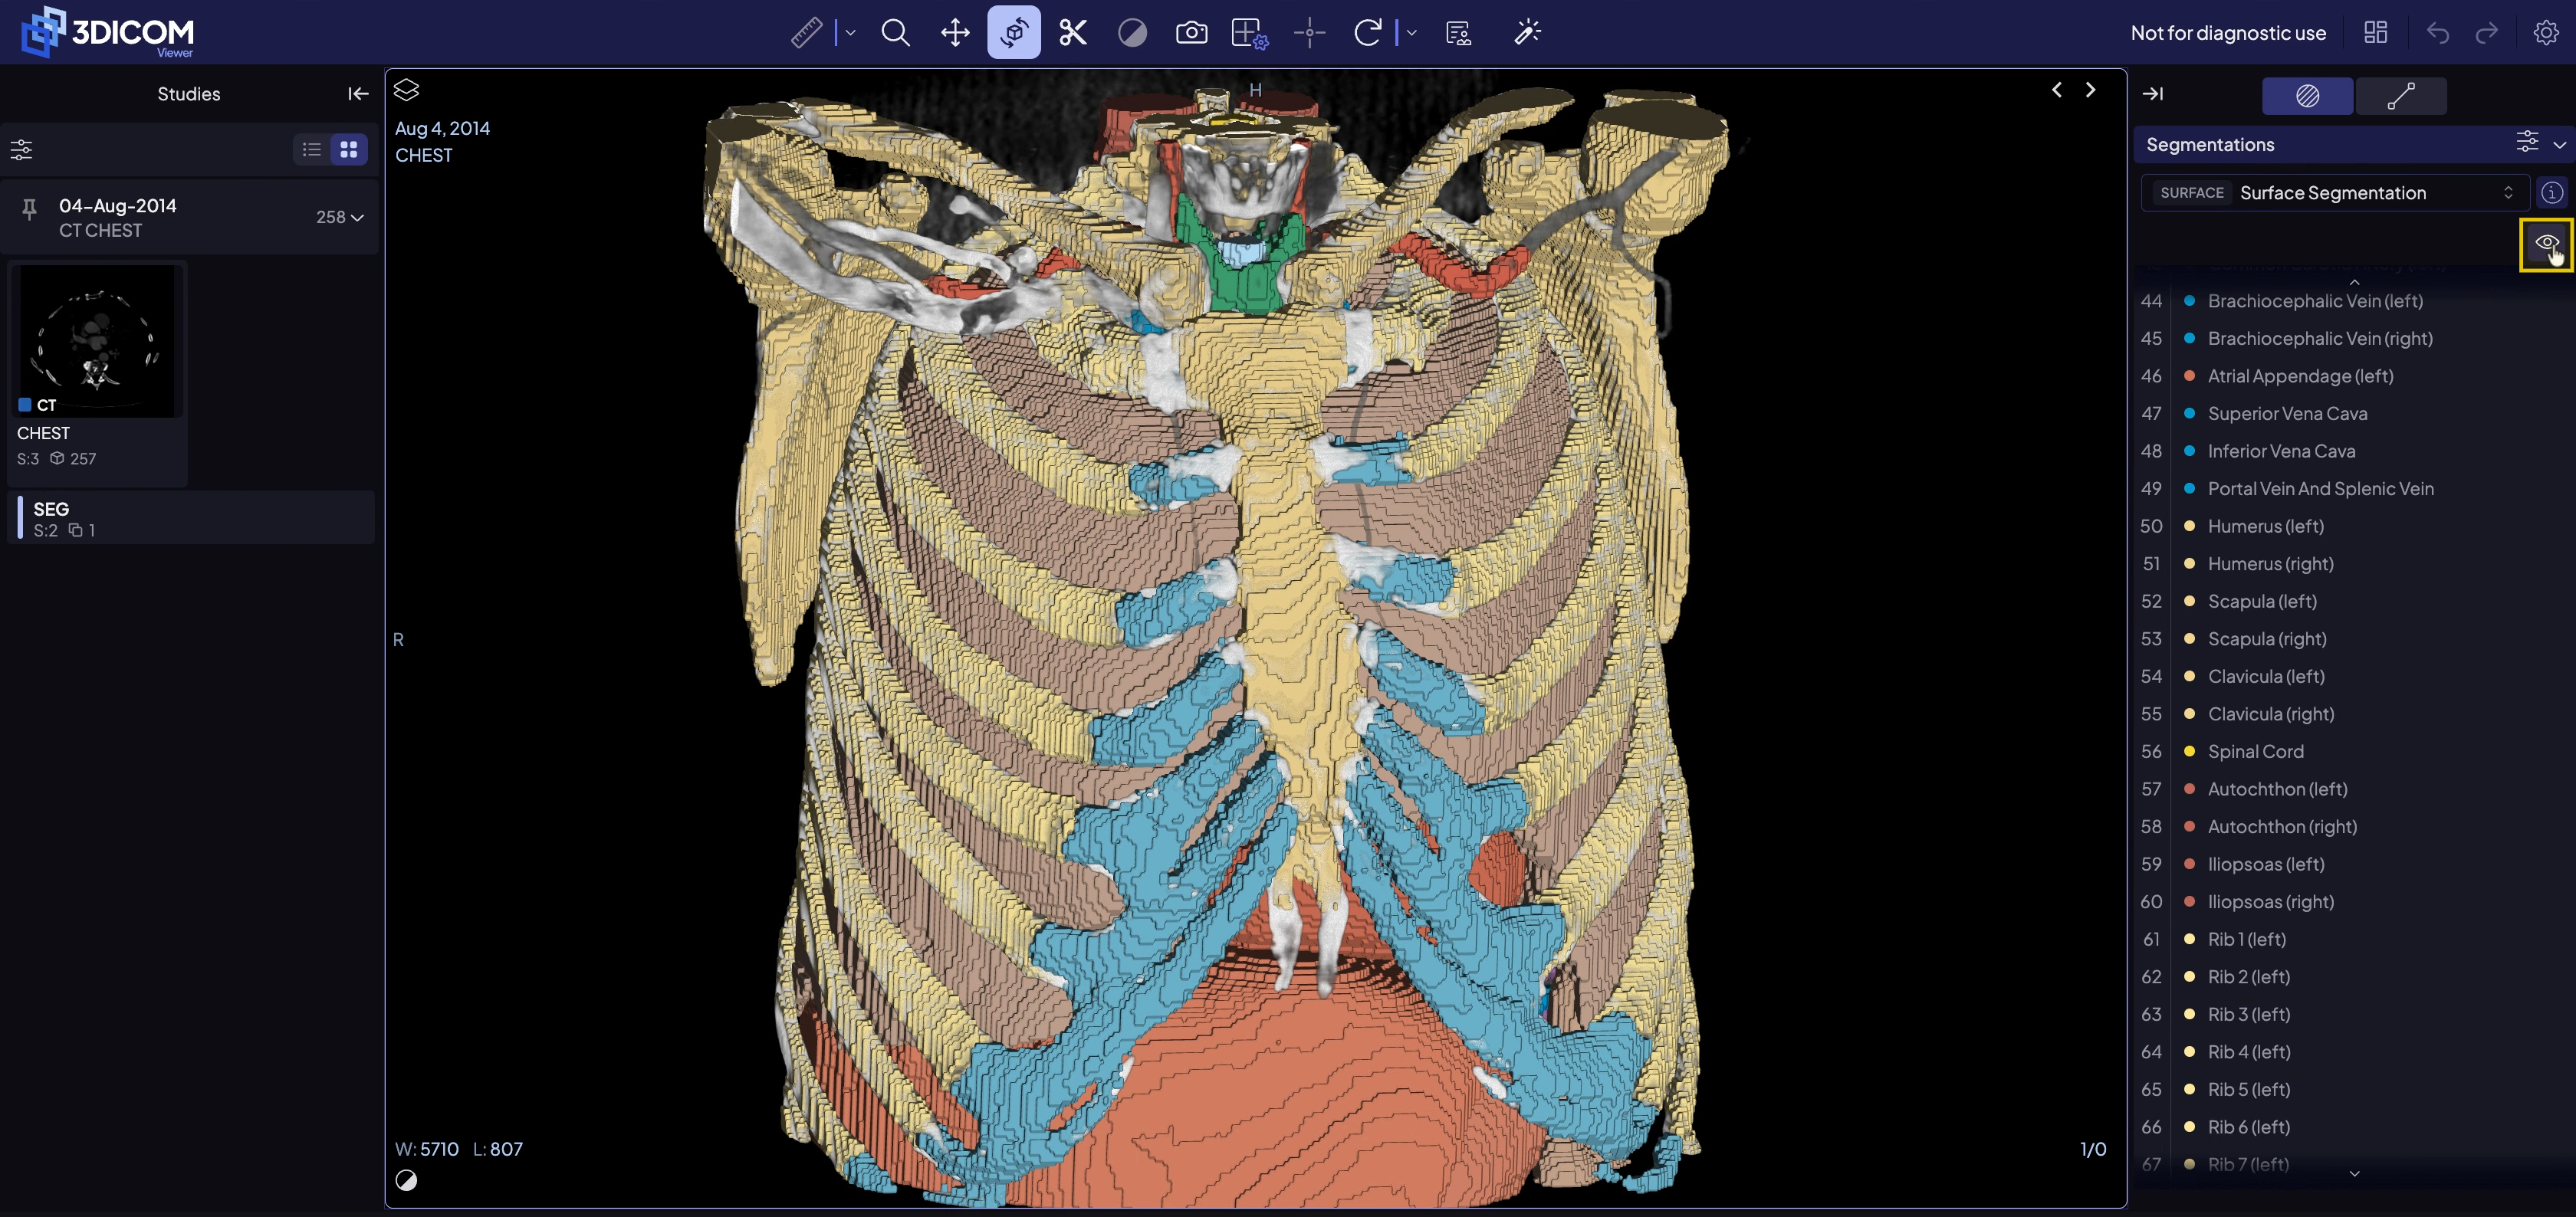
Task: Select the ruler measurement tool
Action: [806, 33]
